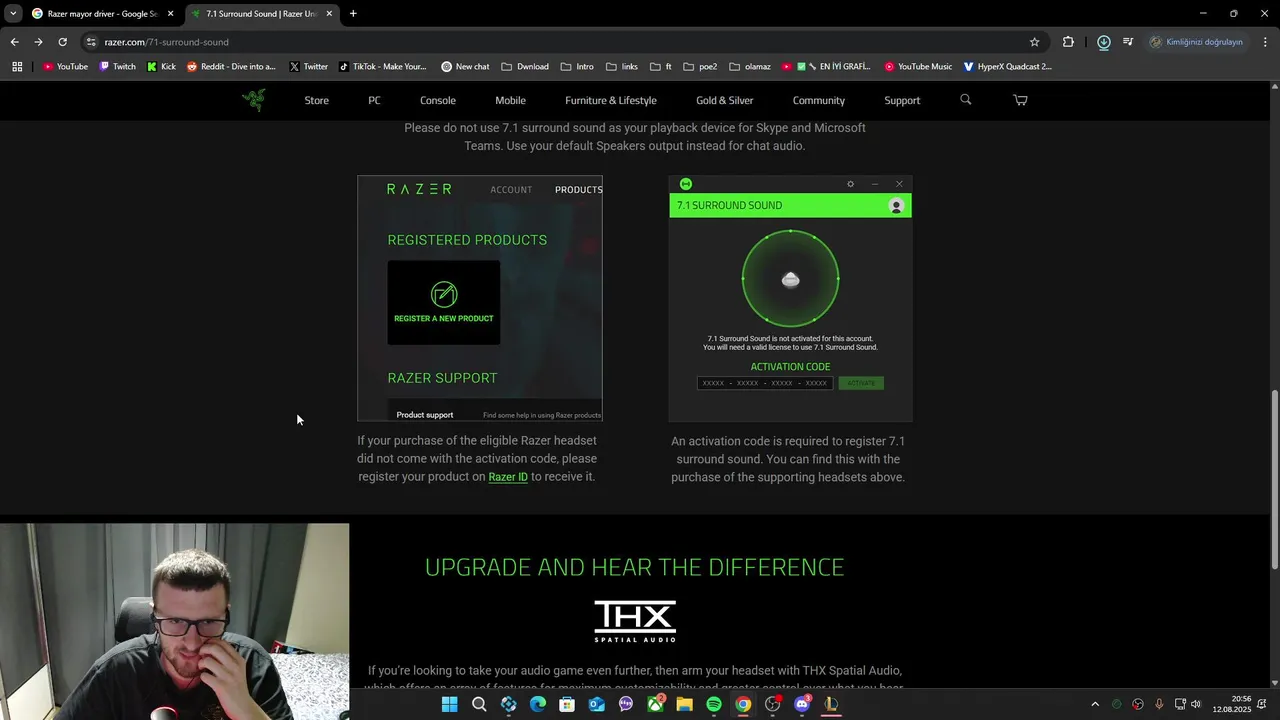Click the Razer logo in navigation

[254, 100]
